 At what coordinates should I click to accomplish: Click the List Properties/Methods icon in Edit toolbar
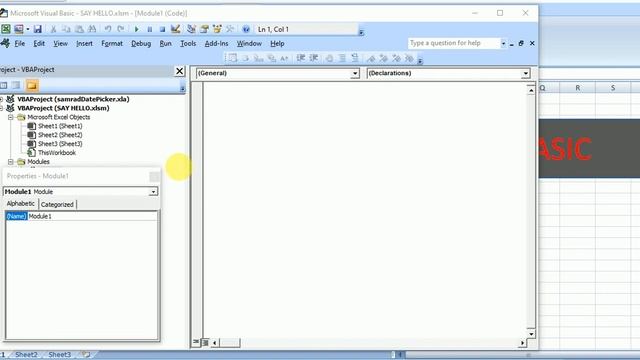(x=233, y=58)
